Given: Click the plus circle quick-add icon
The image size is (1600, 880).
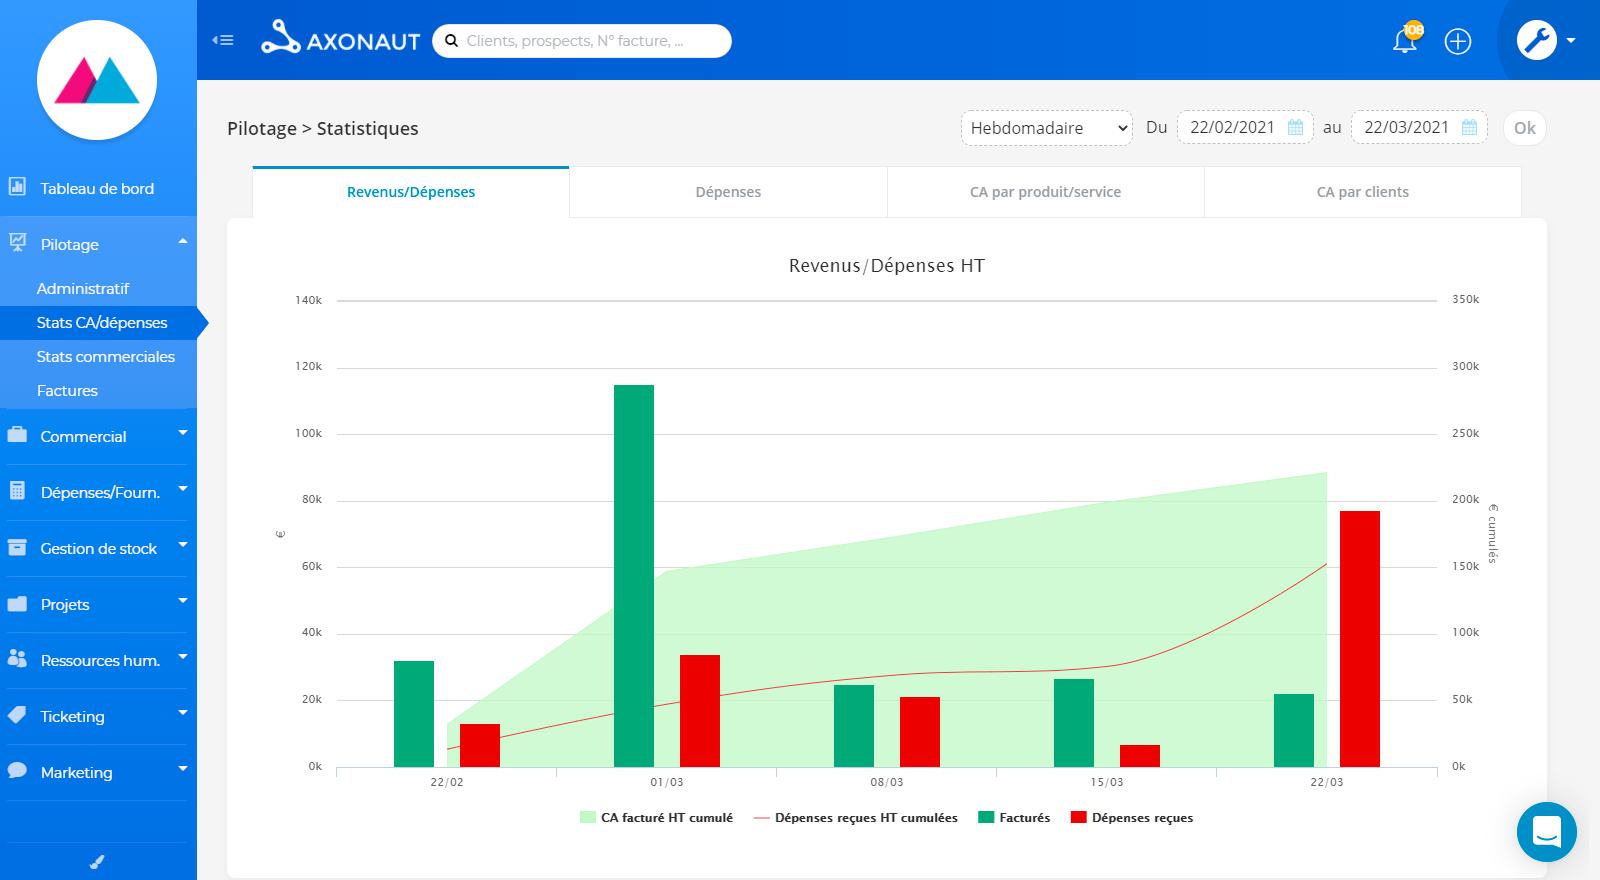Looking at the screenshot, I should click(1458, 41).
